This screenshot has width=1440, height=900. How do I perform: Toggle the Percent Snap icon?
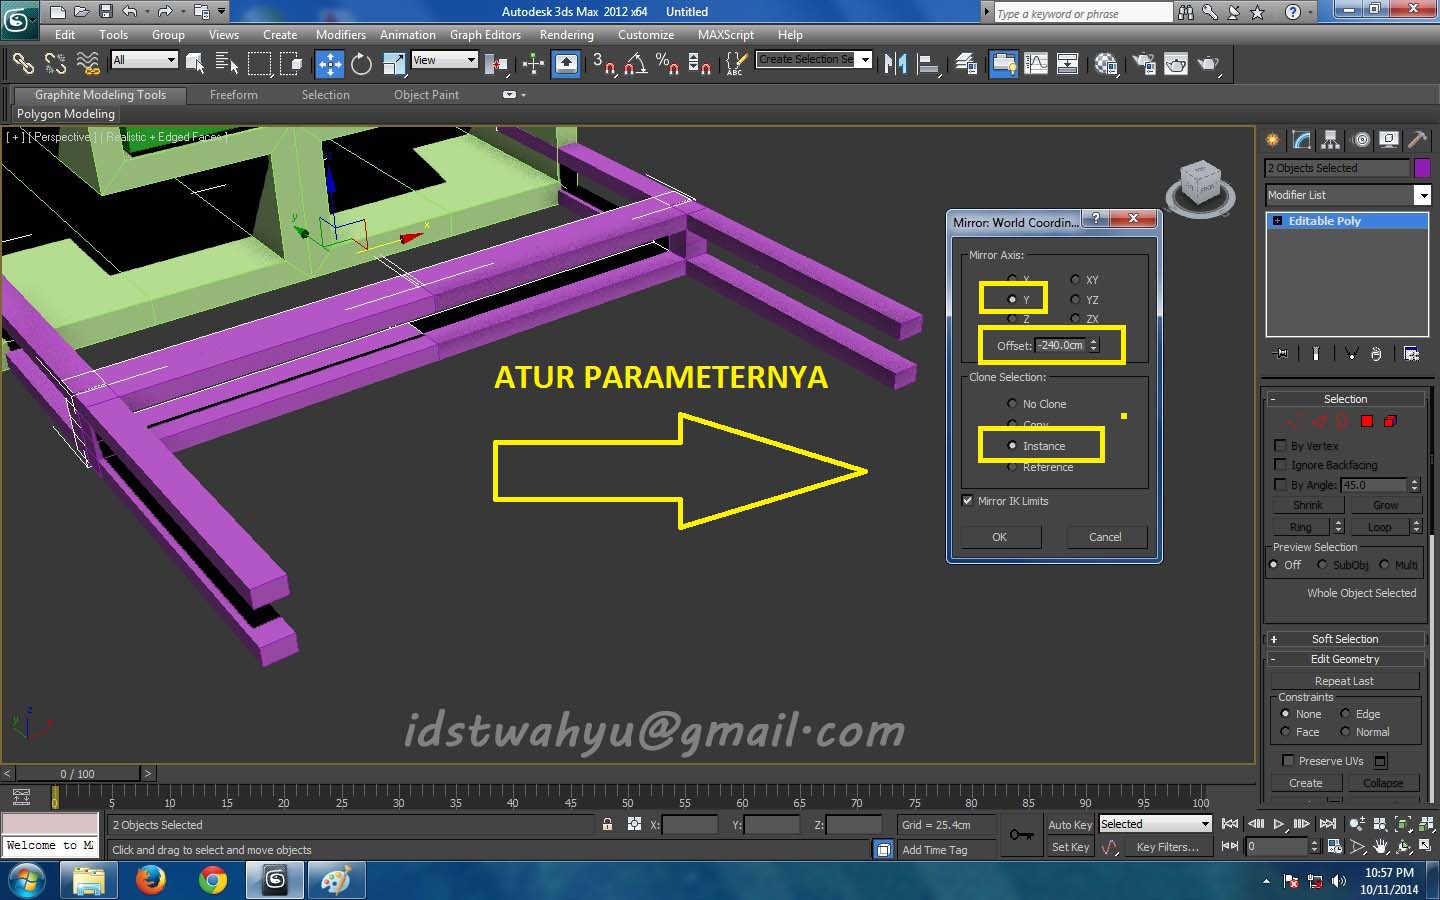(x=667, y=64)
